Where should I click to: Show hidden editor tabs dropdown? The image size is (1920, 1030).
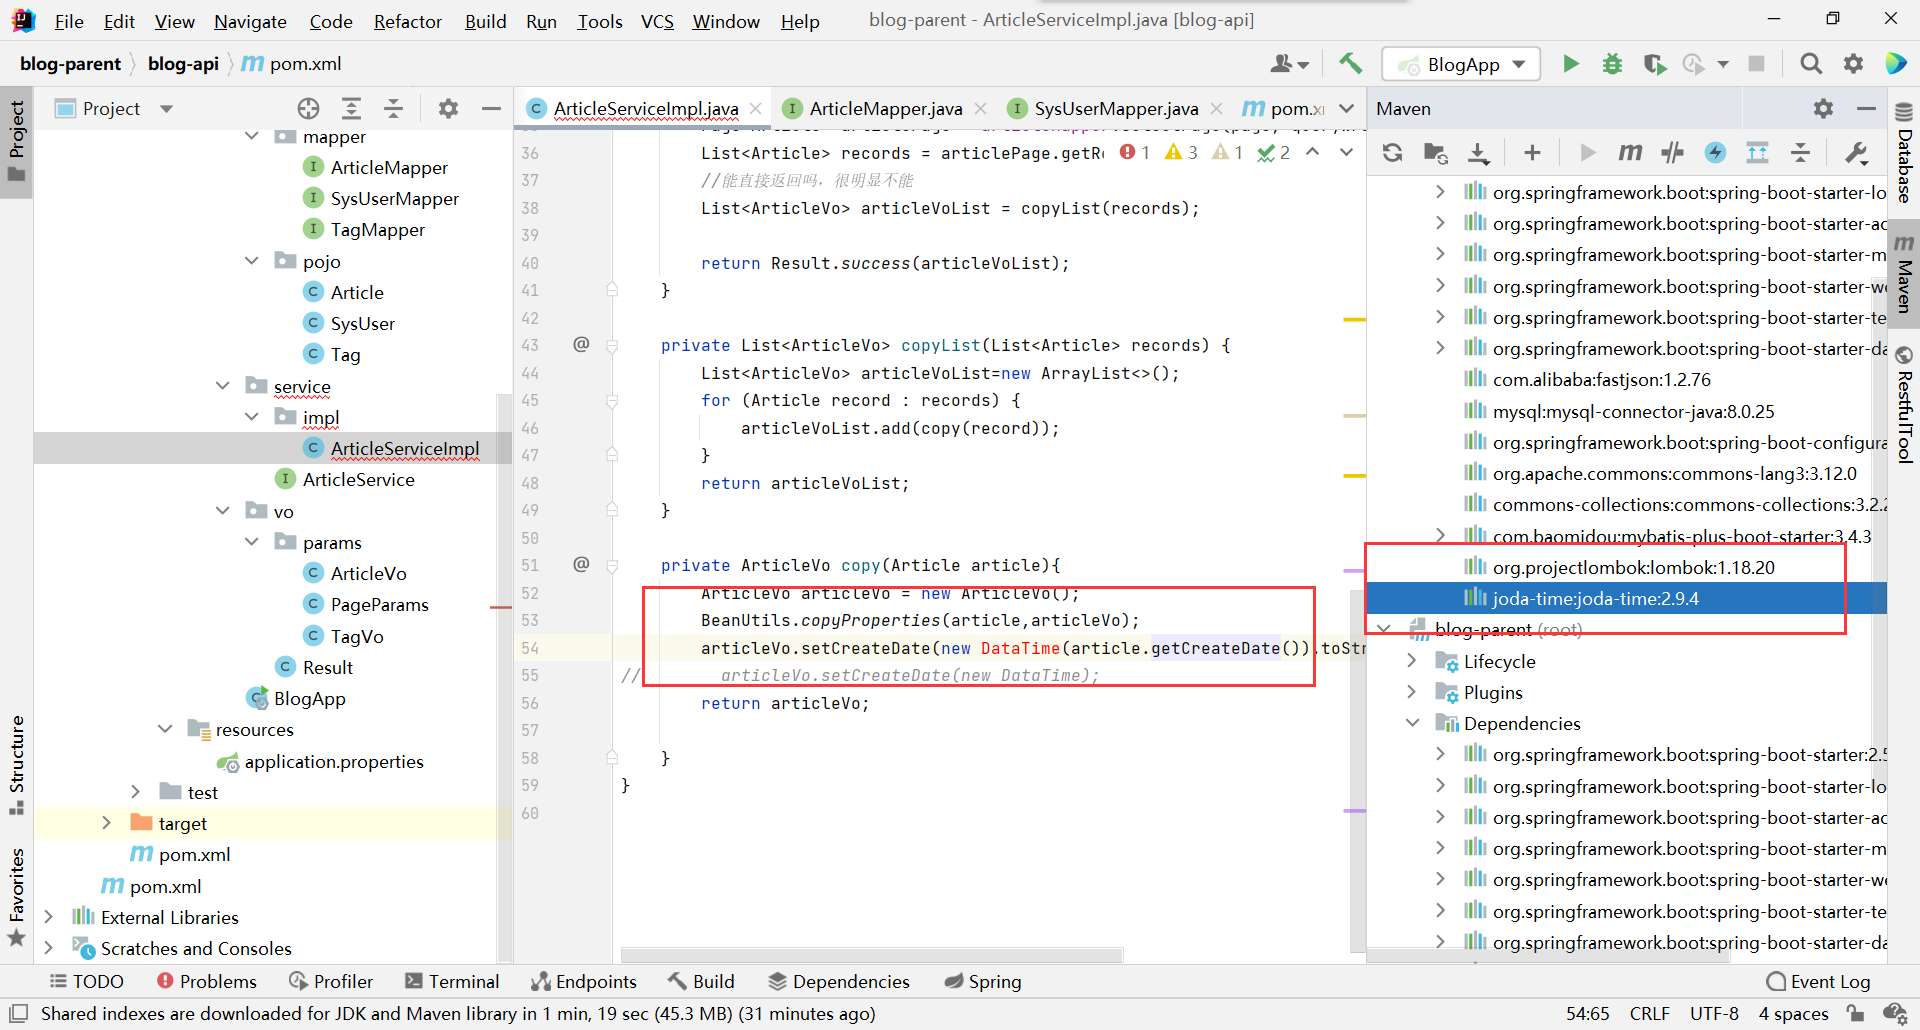1346,108
